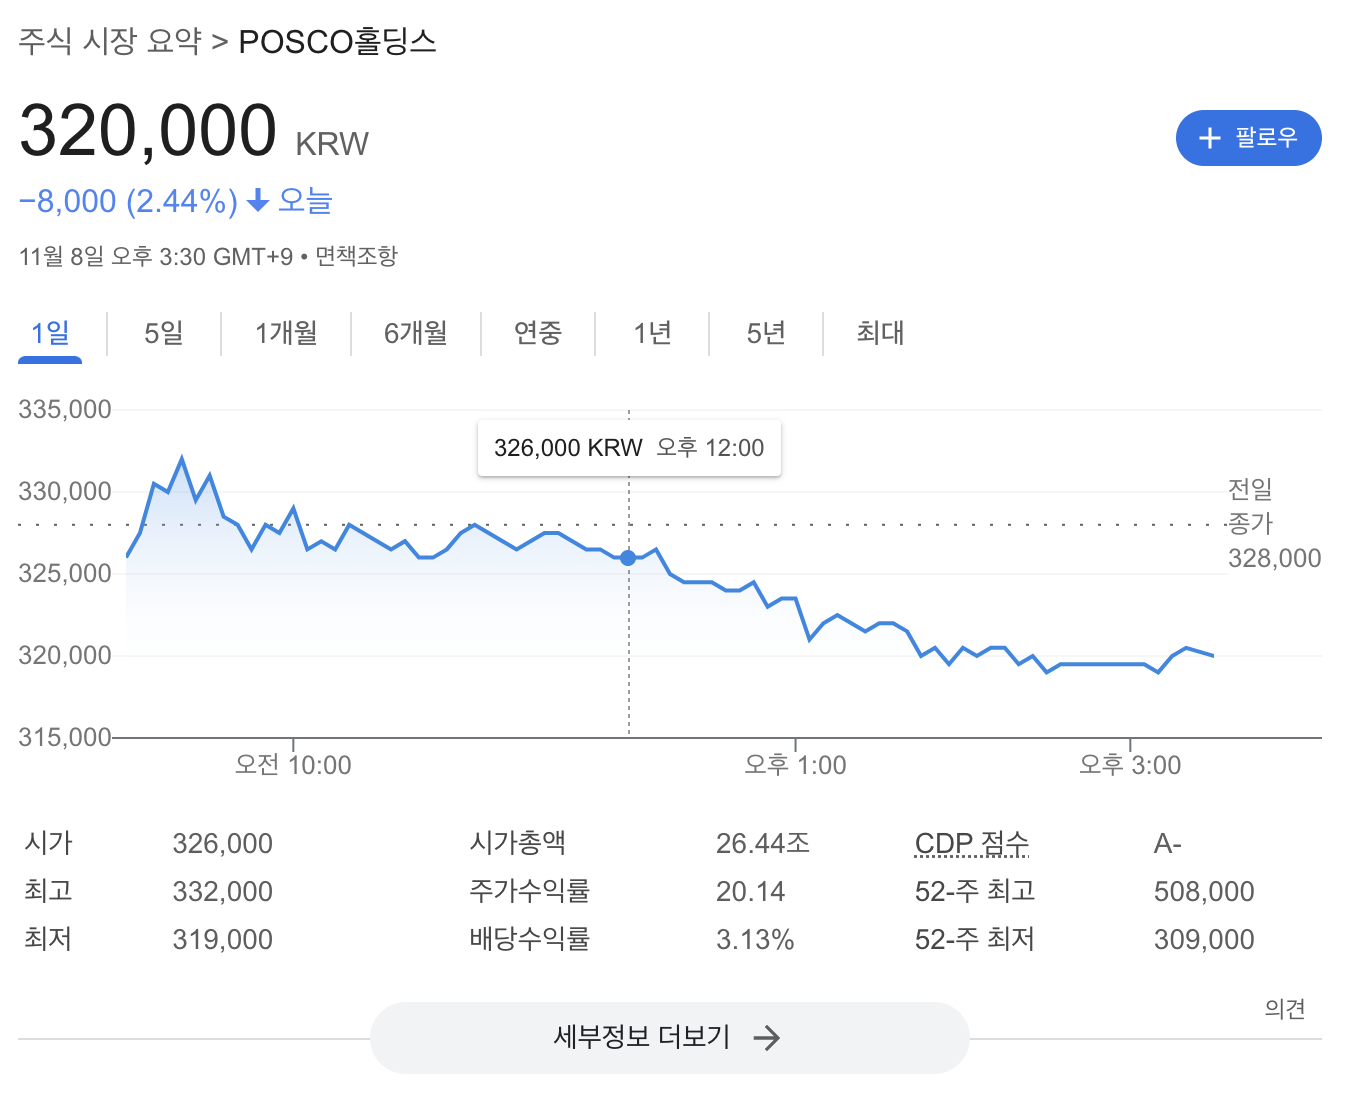Select the 1일 chart range tab
Screen dimensions: 1370x1120
point(48,333)
